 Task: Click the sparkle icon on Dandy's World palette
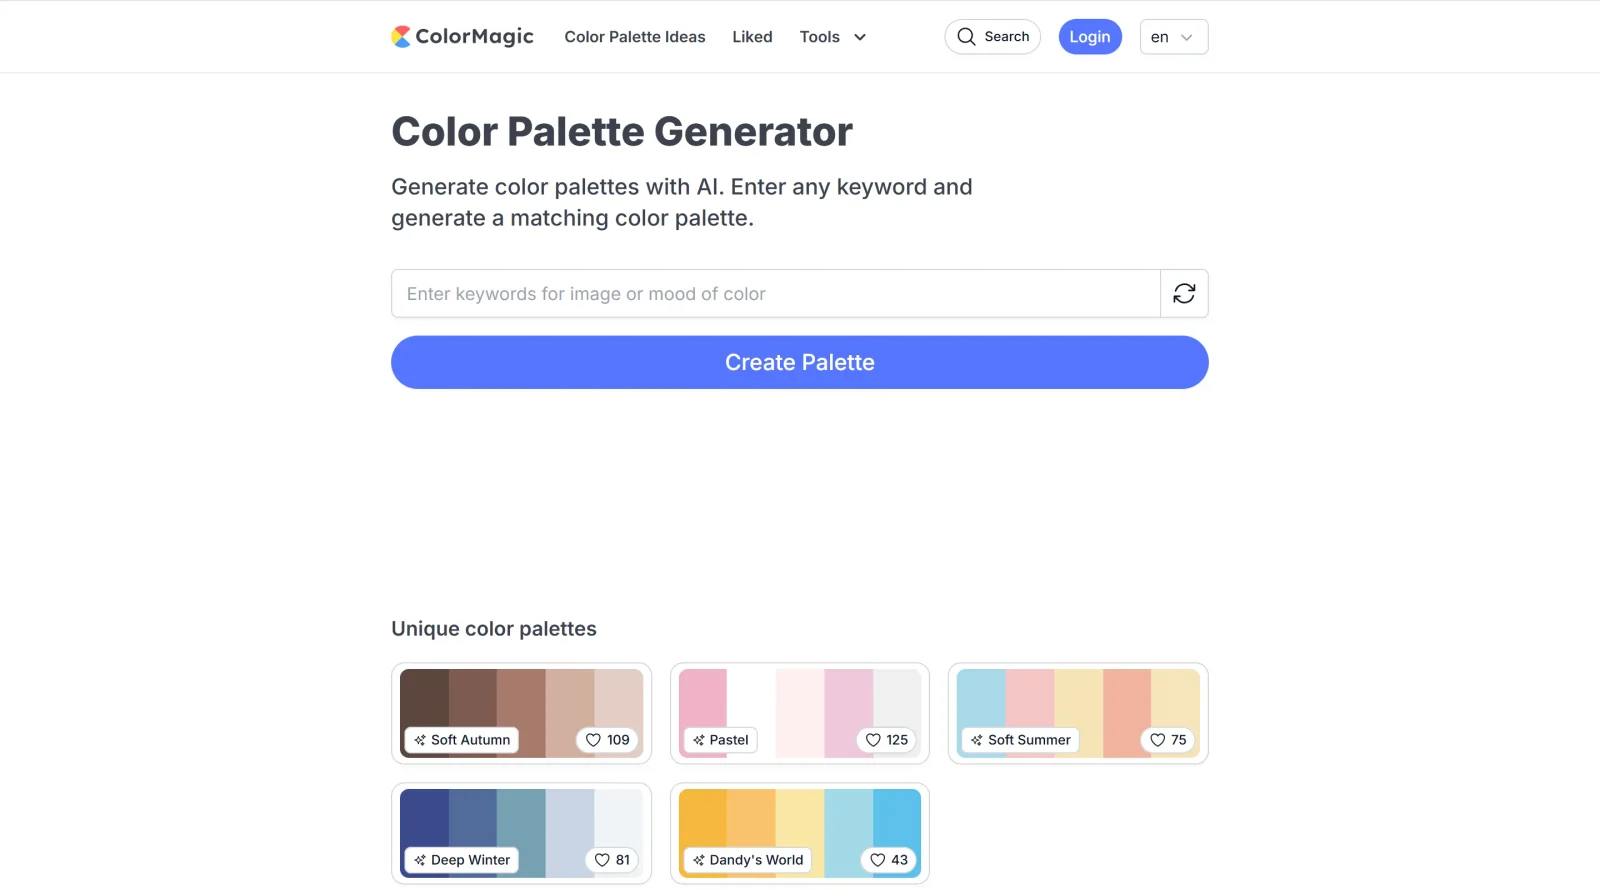click(698, 860)
